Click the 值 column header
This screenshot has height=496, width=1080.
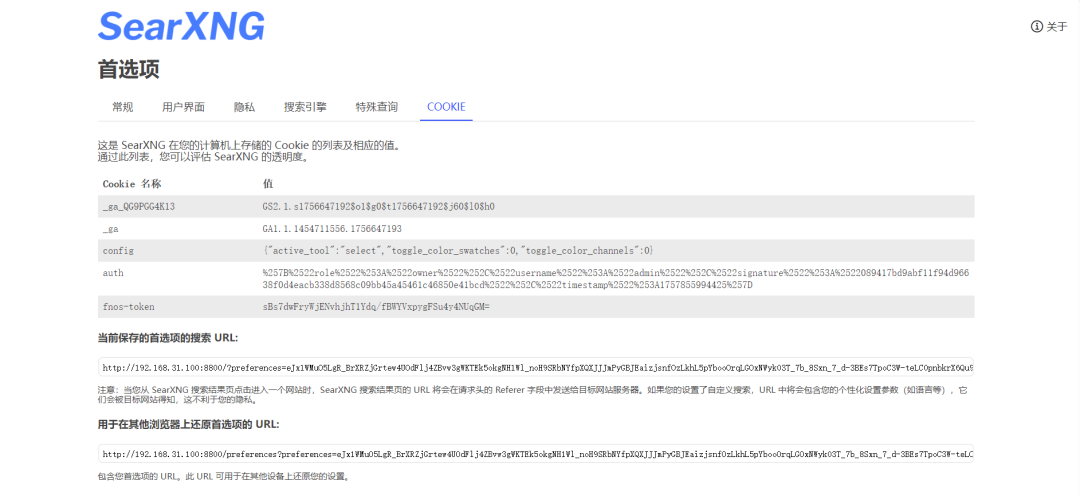click(x=268, y=185)
